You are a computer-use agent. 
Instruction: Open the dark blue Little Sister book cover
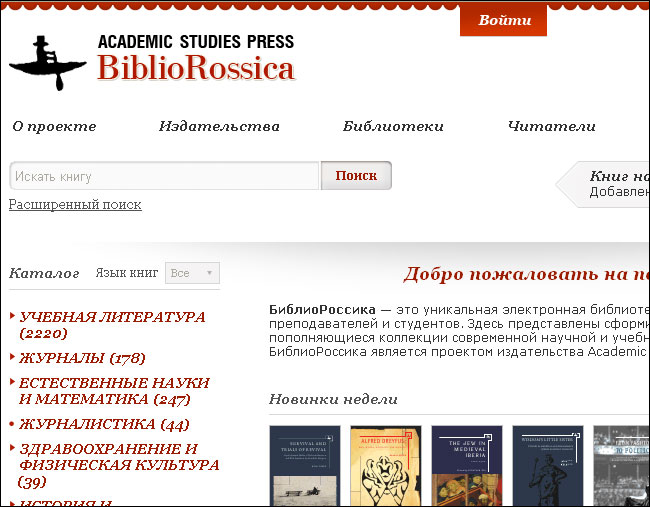[x=548, y=466]
